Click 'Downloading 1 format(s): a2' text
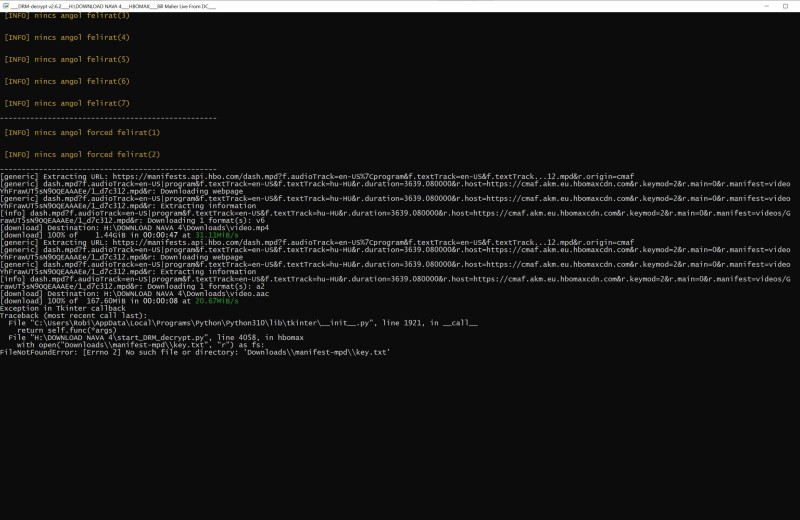Image resolution: width=800 pixels, height=520 pixels. [206, 286]
